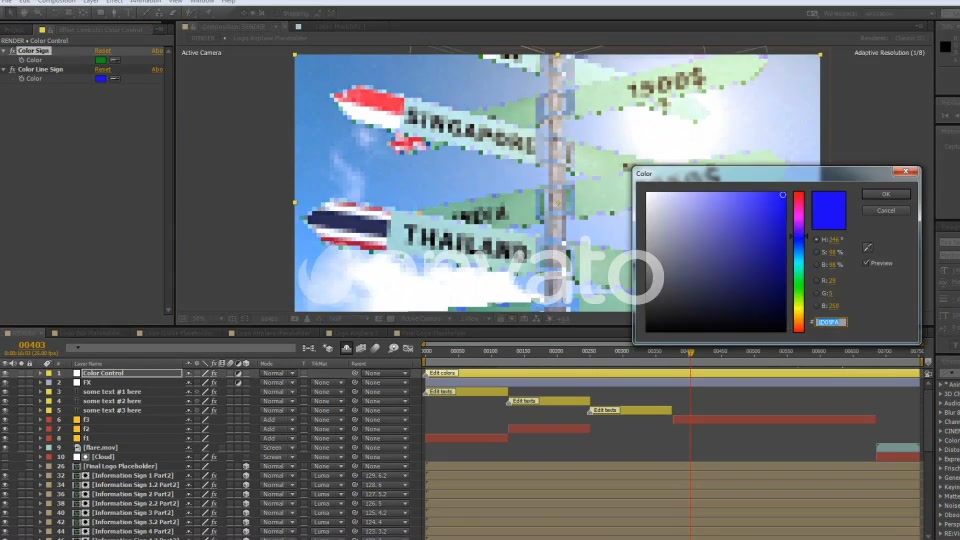Toggle Frame Blending for the timeline
Viewport: 960px width, 540px height.
point(361,348)
